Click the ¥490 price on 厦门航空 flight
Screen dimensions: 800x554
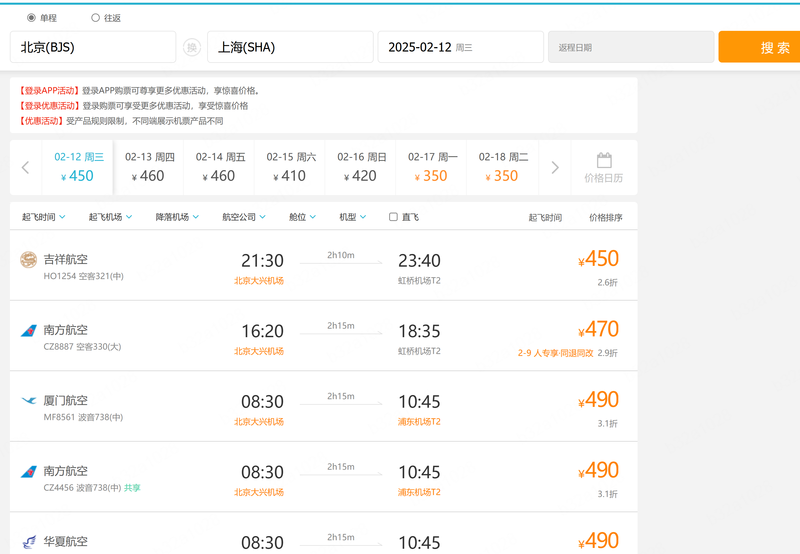click(x=598, y=400)
